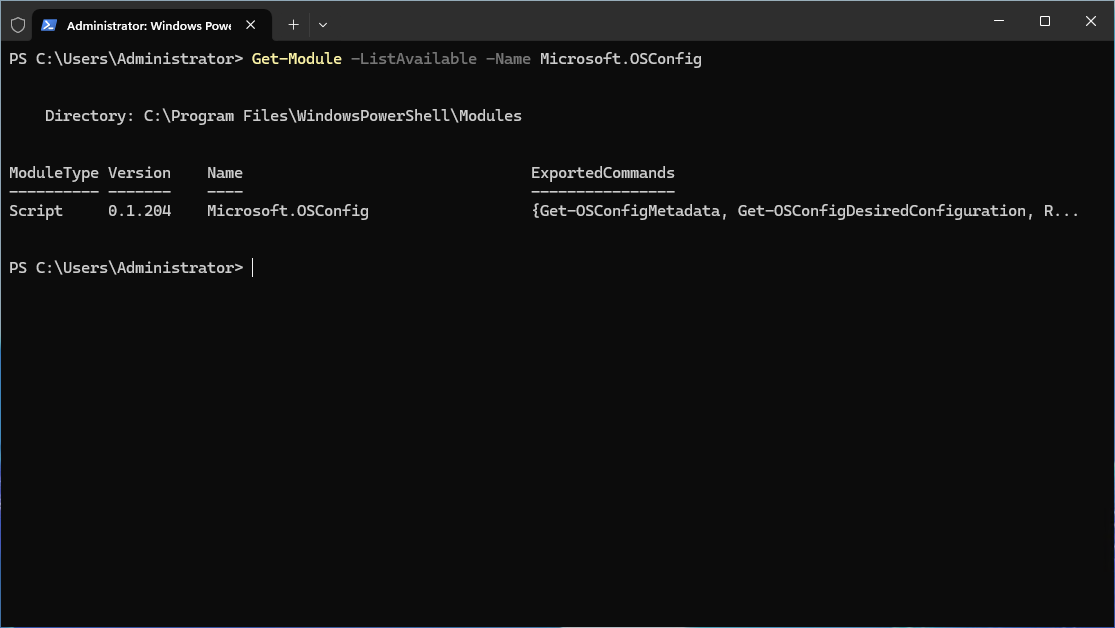Close the Administrator: Windows PowerShell tab
Image resolution: width=1115 pixels, height=628 pixels.
[x=253, y=24]
